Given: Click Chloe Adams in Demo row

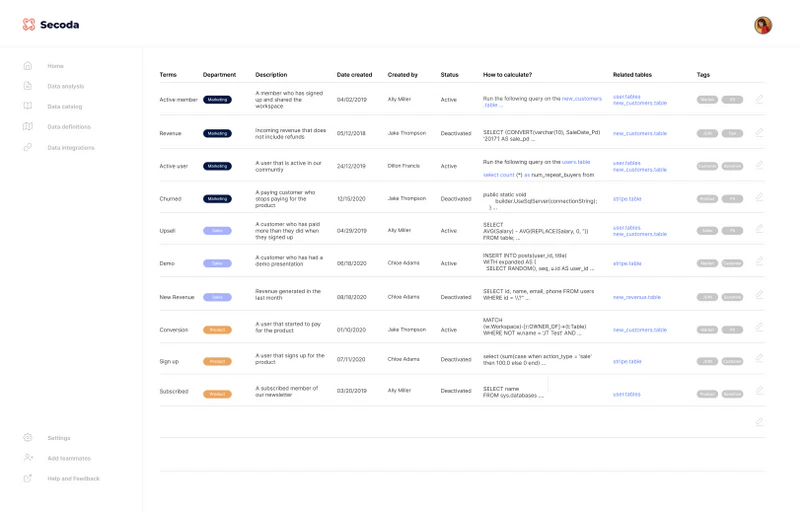Looking at the screenshot, I should pyautogui.click(x=404, y=263).
